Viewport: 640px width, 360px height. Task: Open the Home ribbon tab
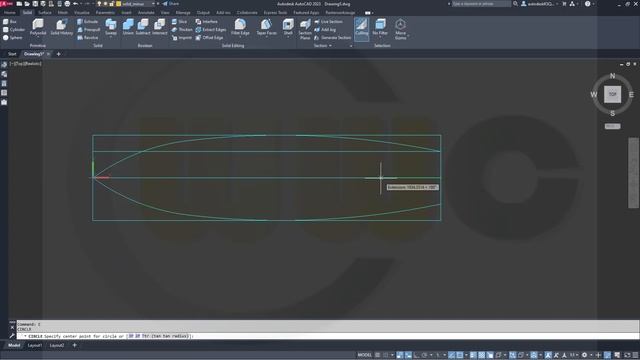(9, 13)
